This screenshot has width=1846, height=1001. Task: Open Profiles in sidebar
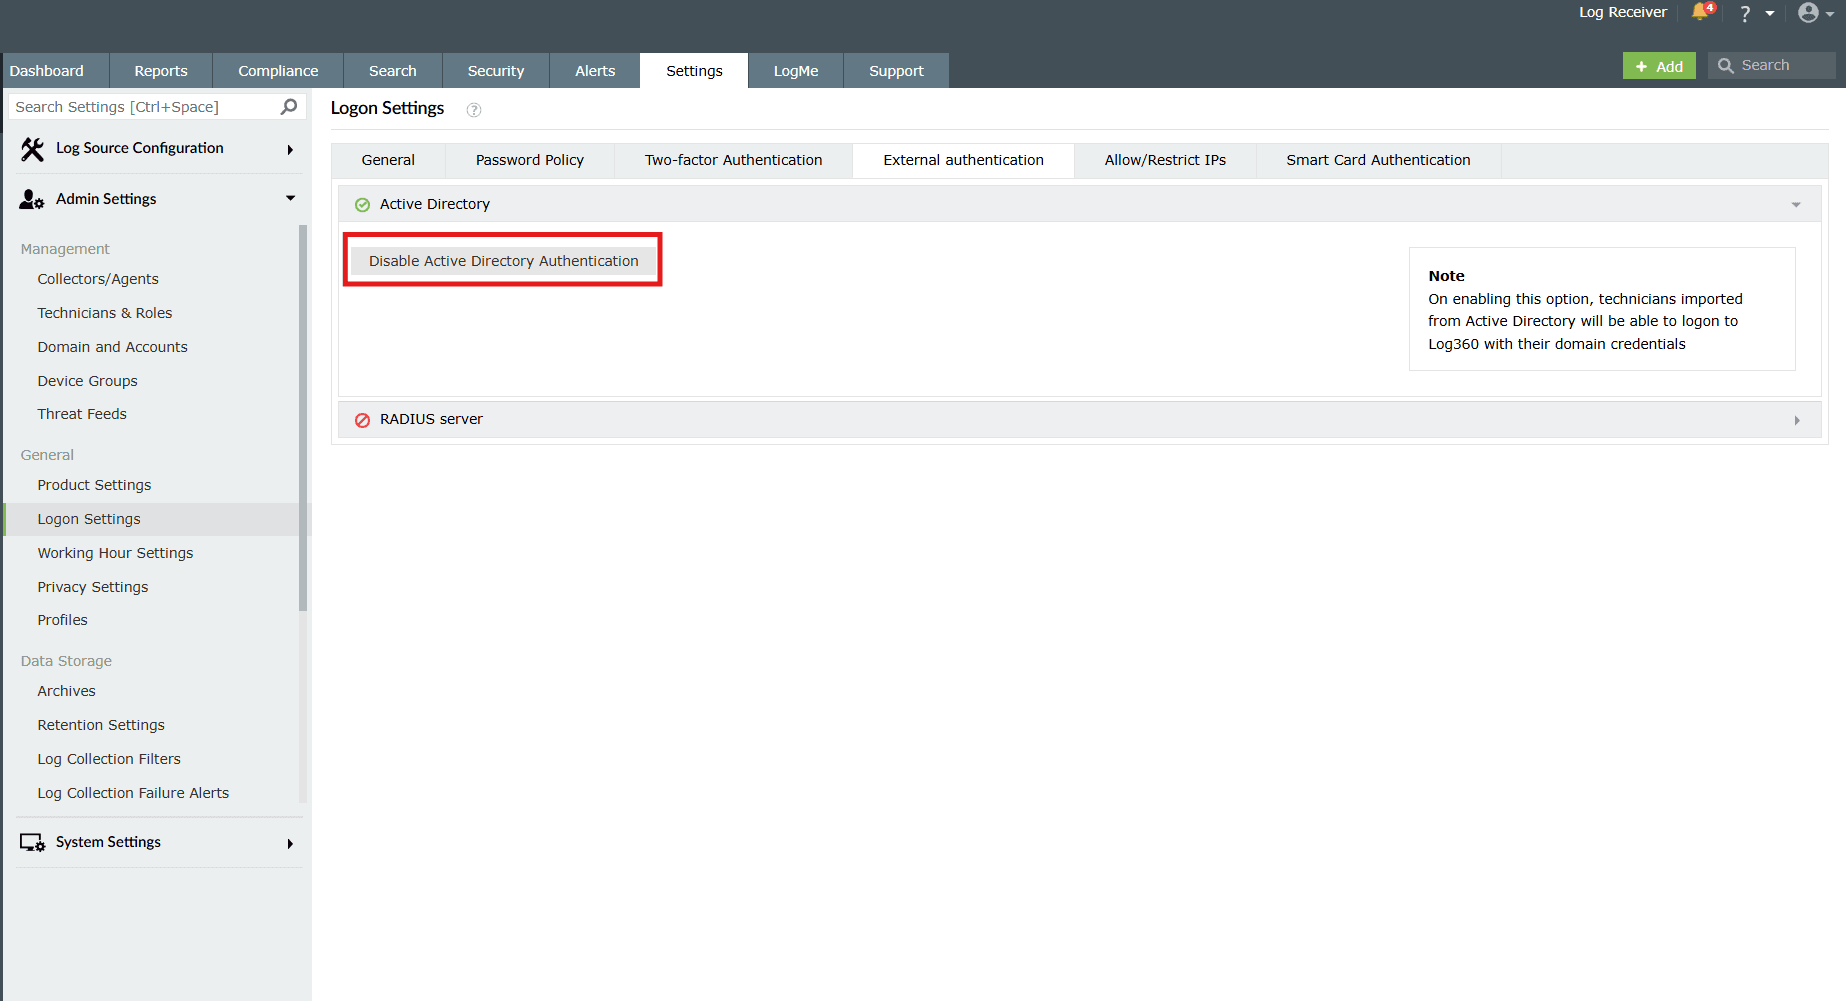pyautogui.click(x=63, y=620)
